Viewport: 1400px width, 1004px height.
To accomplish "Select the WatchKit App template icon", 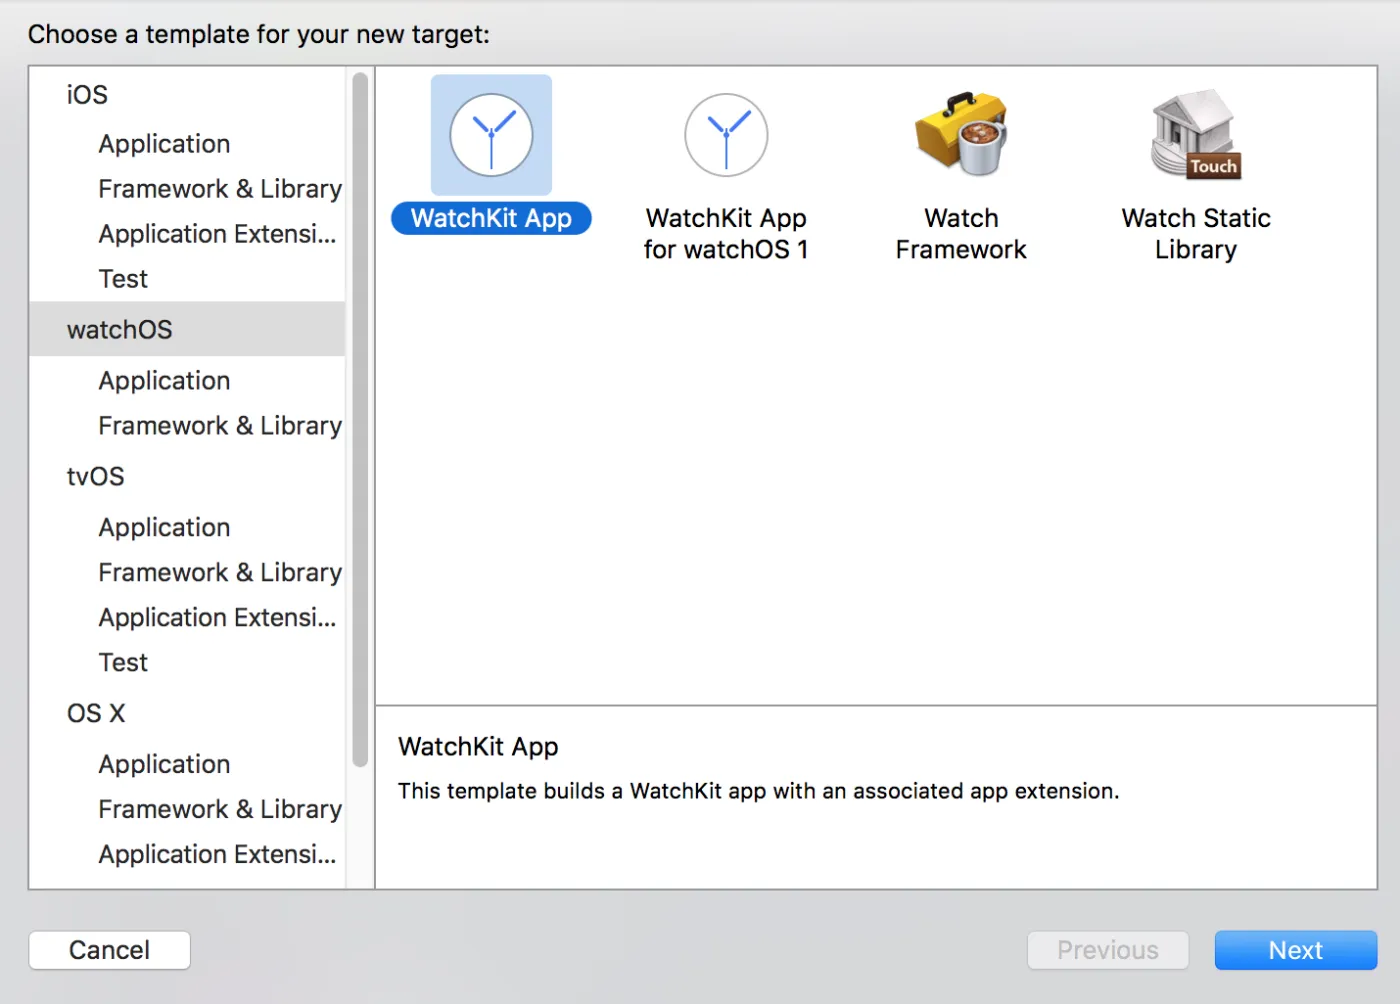I will click(x=491, y=135).
